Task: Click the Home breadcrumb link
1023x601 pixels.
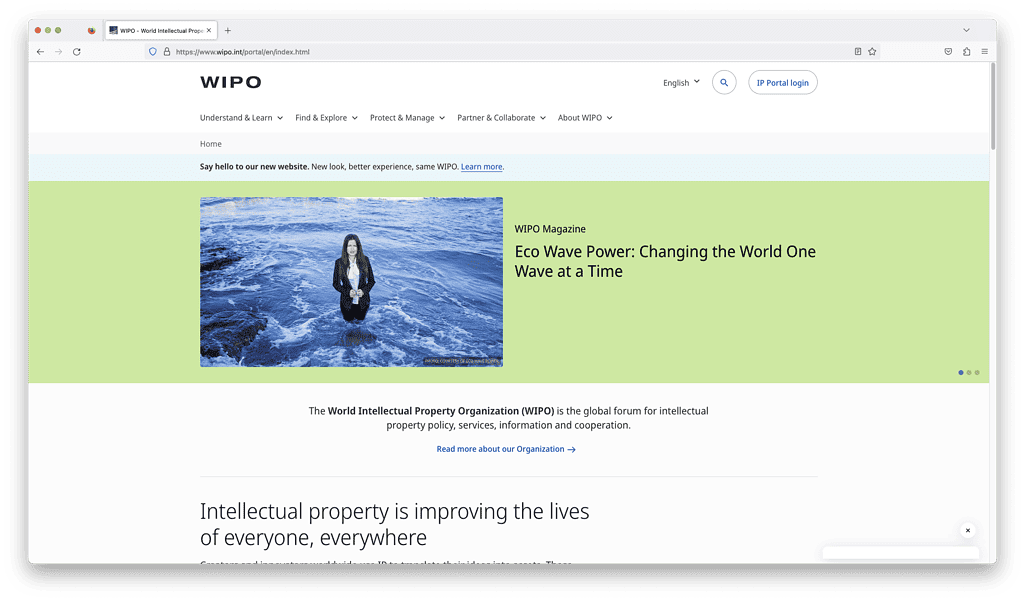Action: point(211,144)
